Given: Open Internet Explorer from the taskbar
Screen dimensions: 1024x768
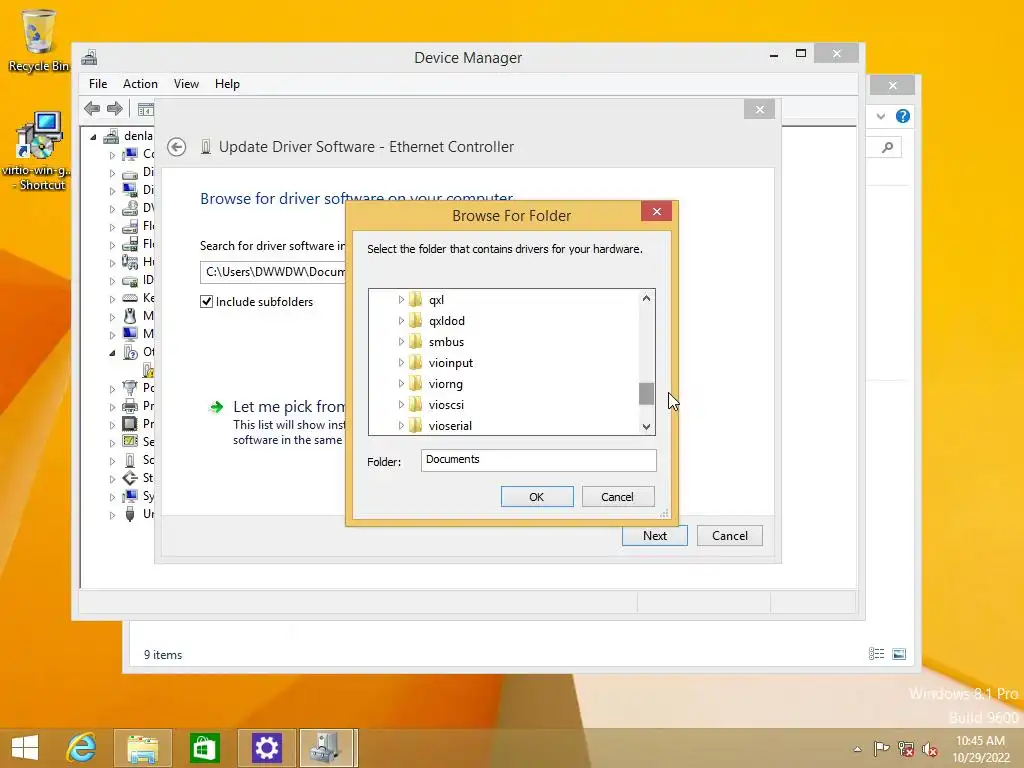Looking at the screenshot, I should [82, 748].
